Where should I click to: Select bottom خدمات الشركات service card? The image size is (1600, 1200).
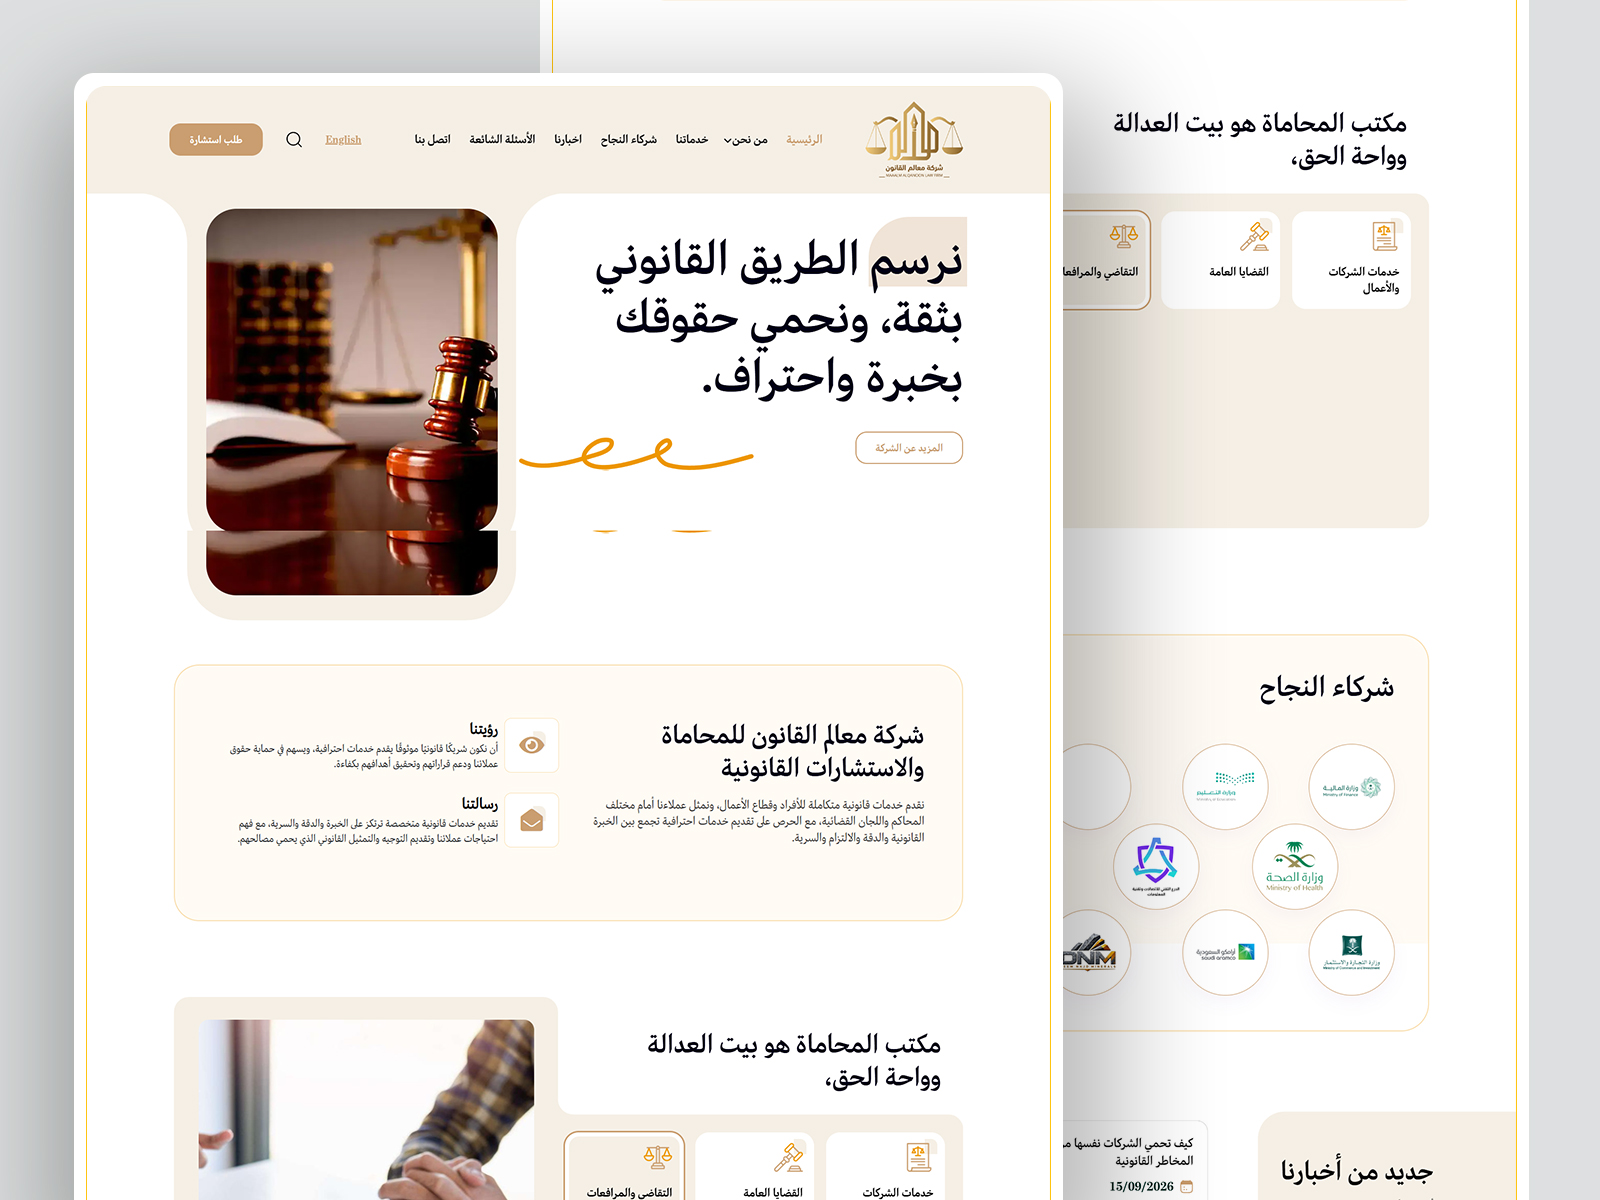click(x=885, y=1166)
